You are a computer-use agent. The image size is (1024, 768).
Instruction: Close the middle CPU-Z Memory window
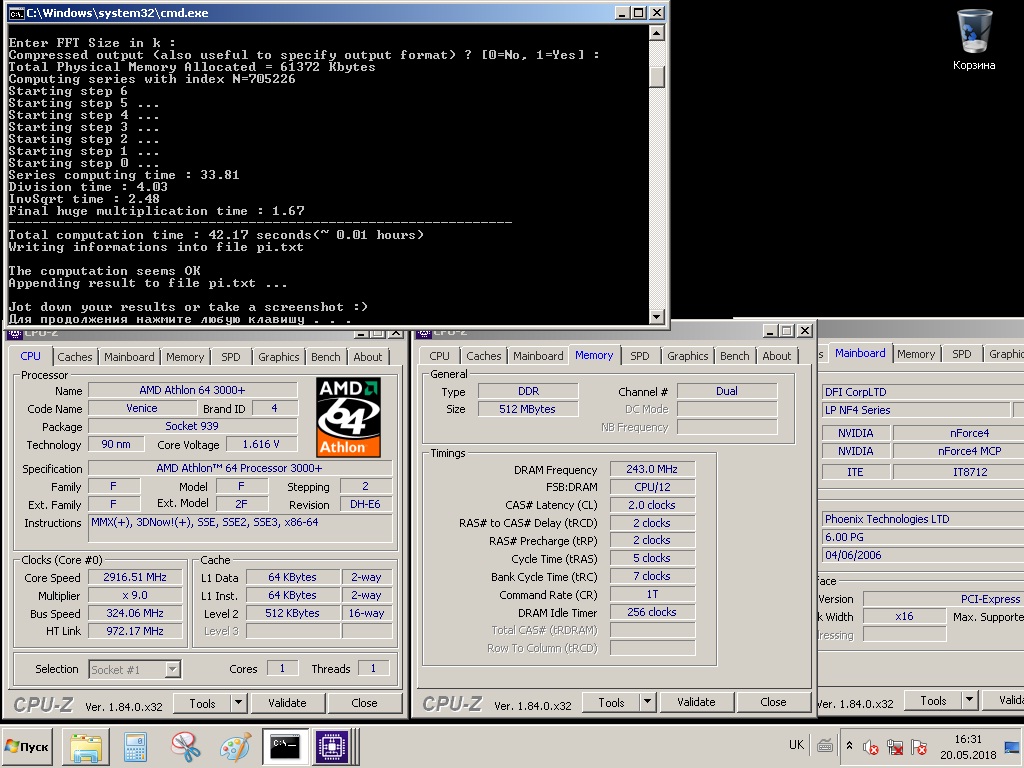[x=805, y=331]
